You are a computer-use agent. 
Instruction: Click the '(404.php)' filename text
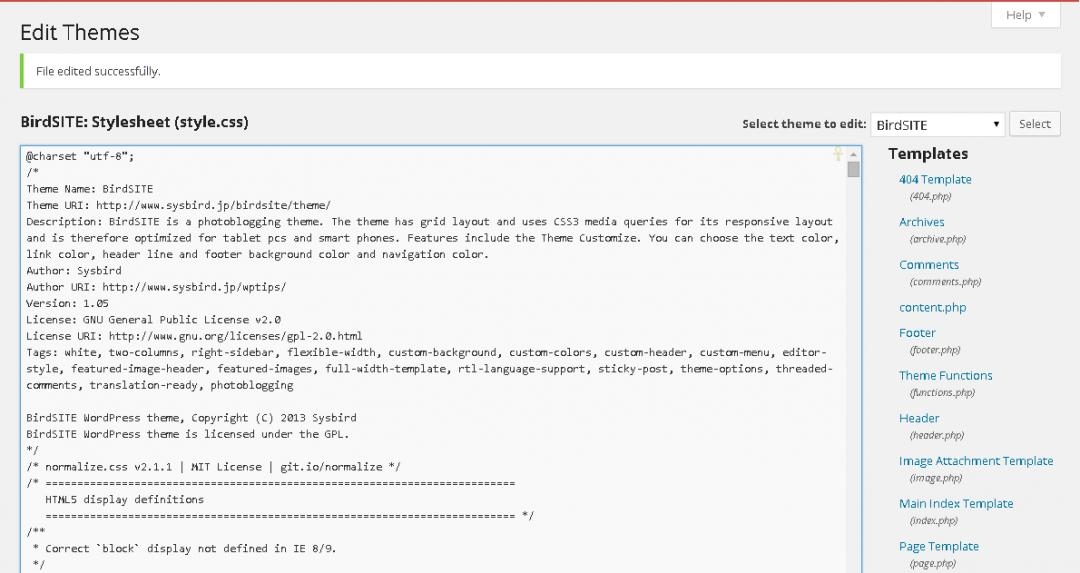(931, 196)
